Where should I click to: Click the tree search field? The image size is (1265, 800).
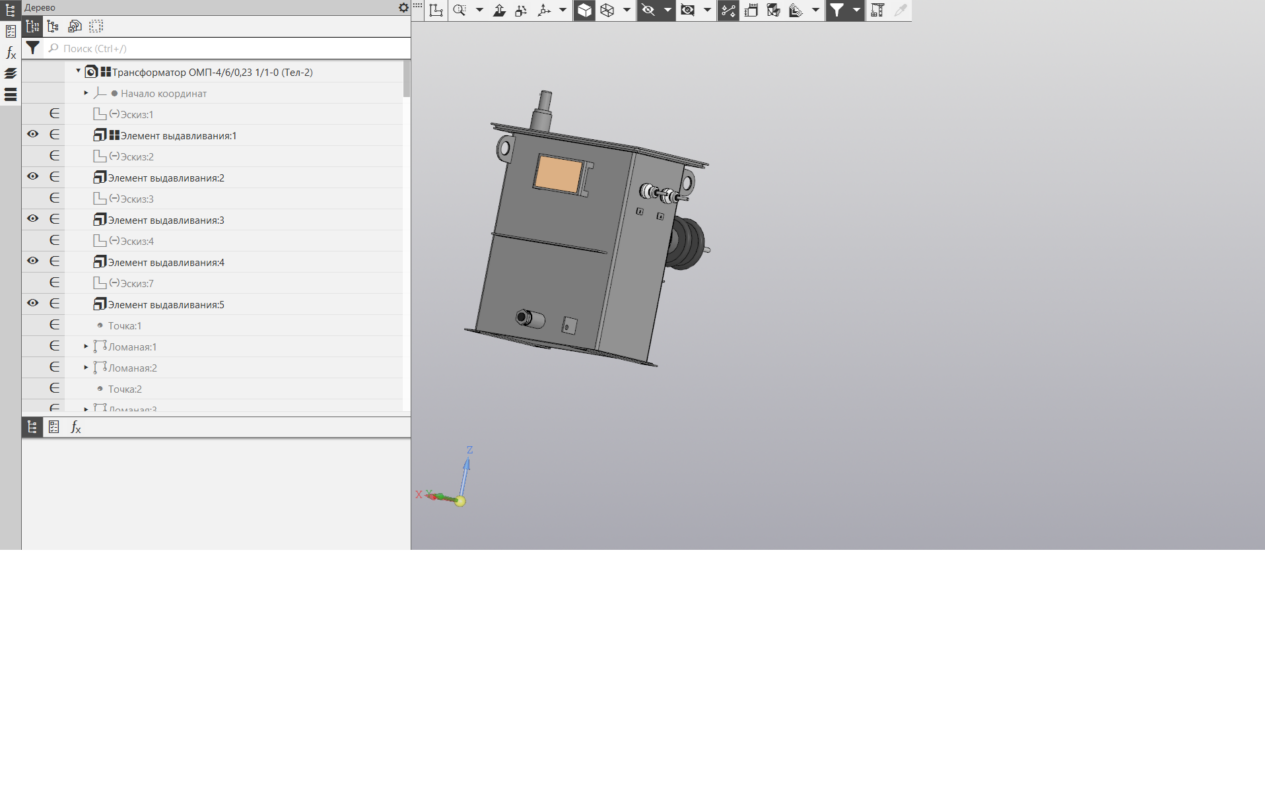point(228,48)
